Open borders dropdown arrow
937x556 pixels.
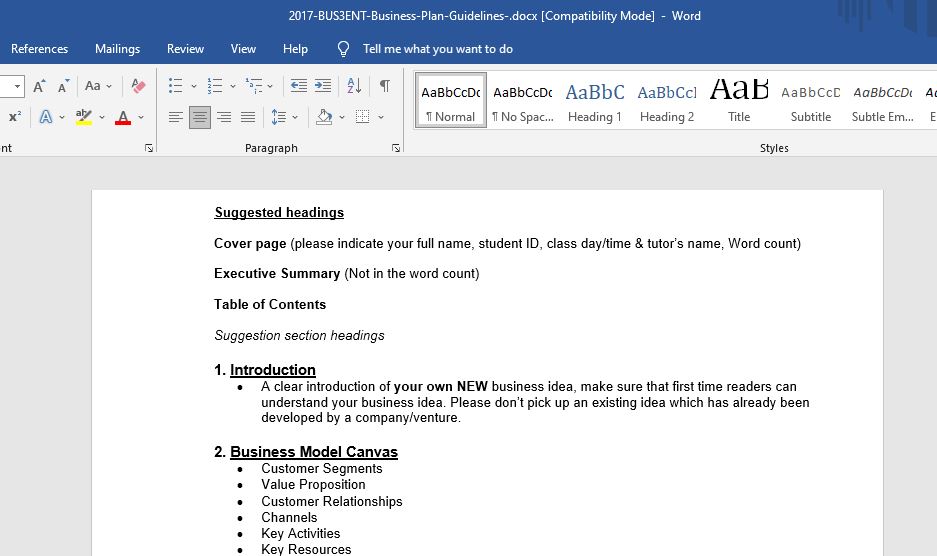(x=381, y=117)
